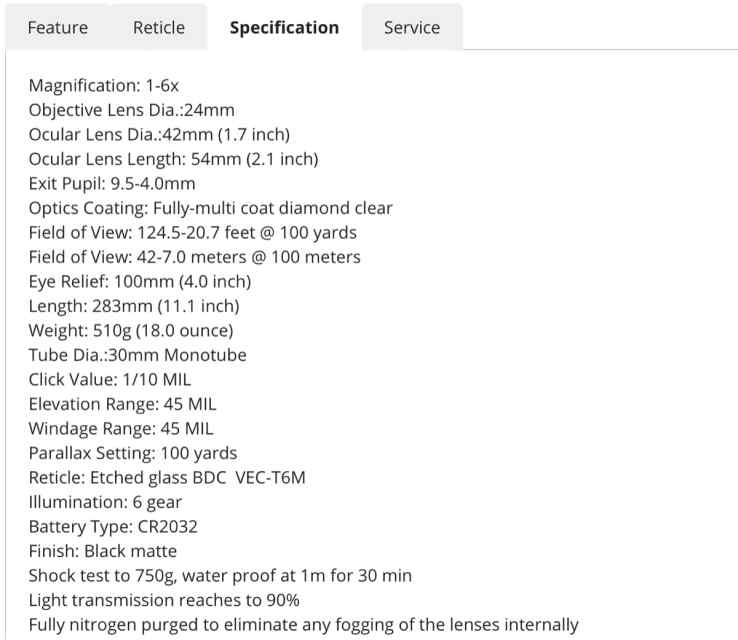Click the Elevation Range: 45 MIL text
This screenshot has width=738, height=640.
[122, 404]
